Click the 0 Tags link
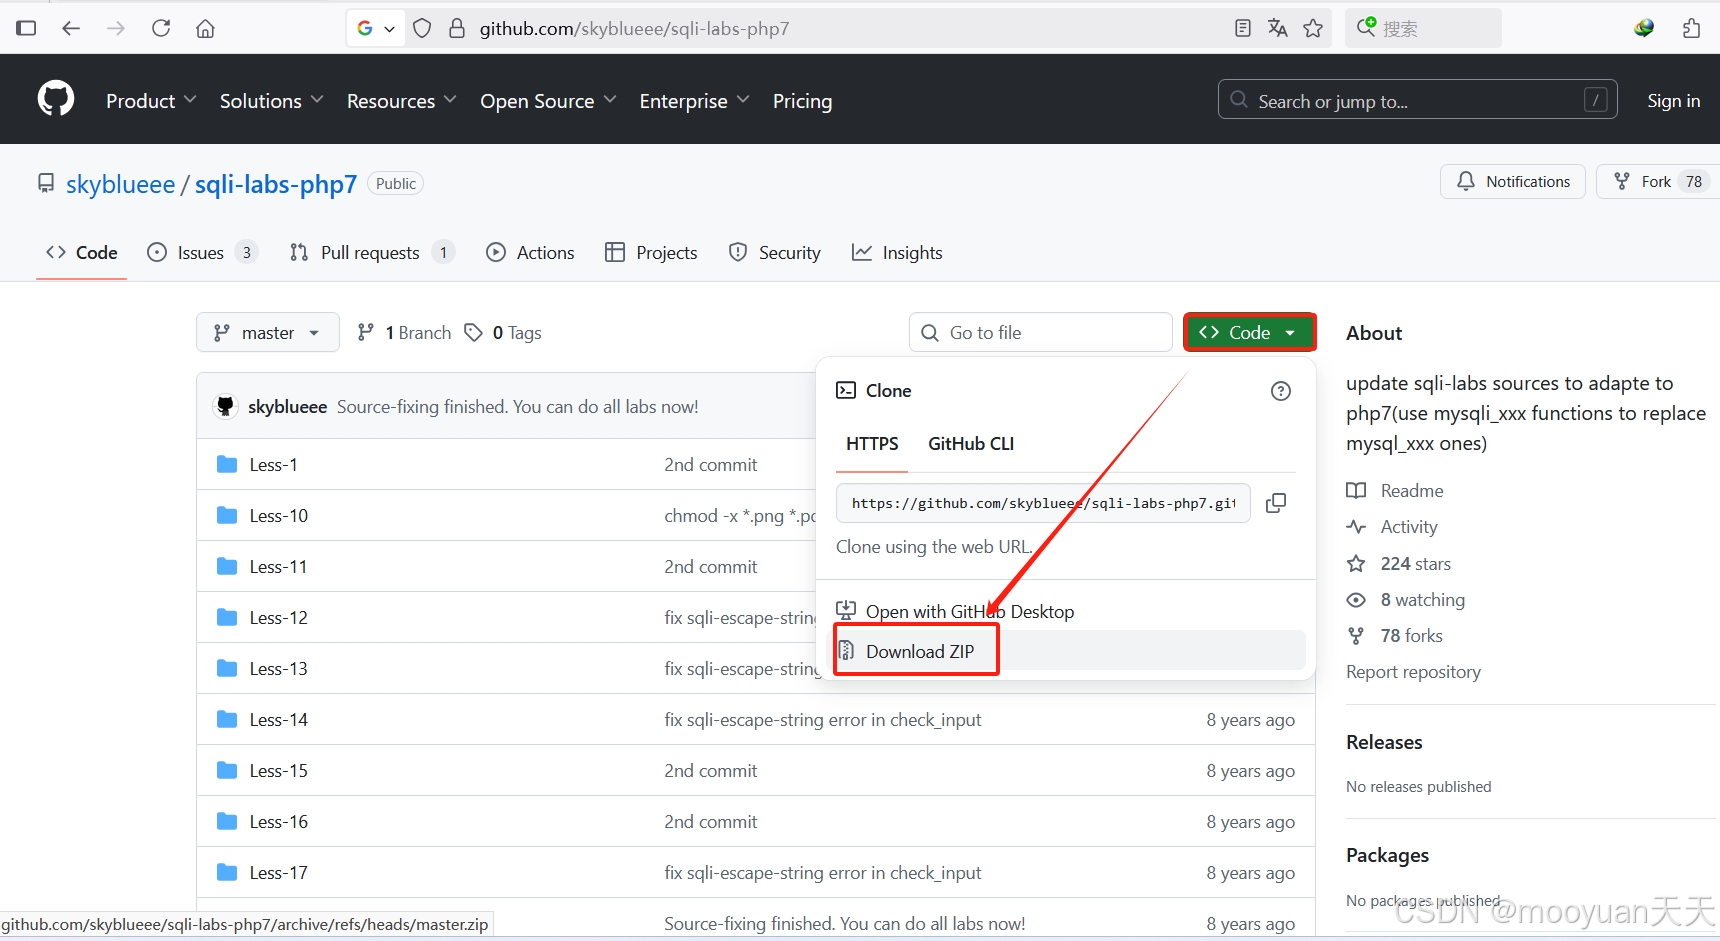Image resolution: width=1720 pixels, height=941 pixels. pos(503,332)
